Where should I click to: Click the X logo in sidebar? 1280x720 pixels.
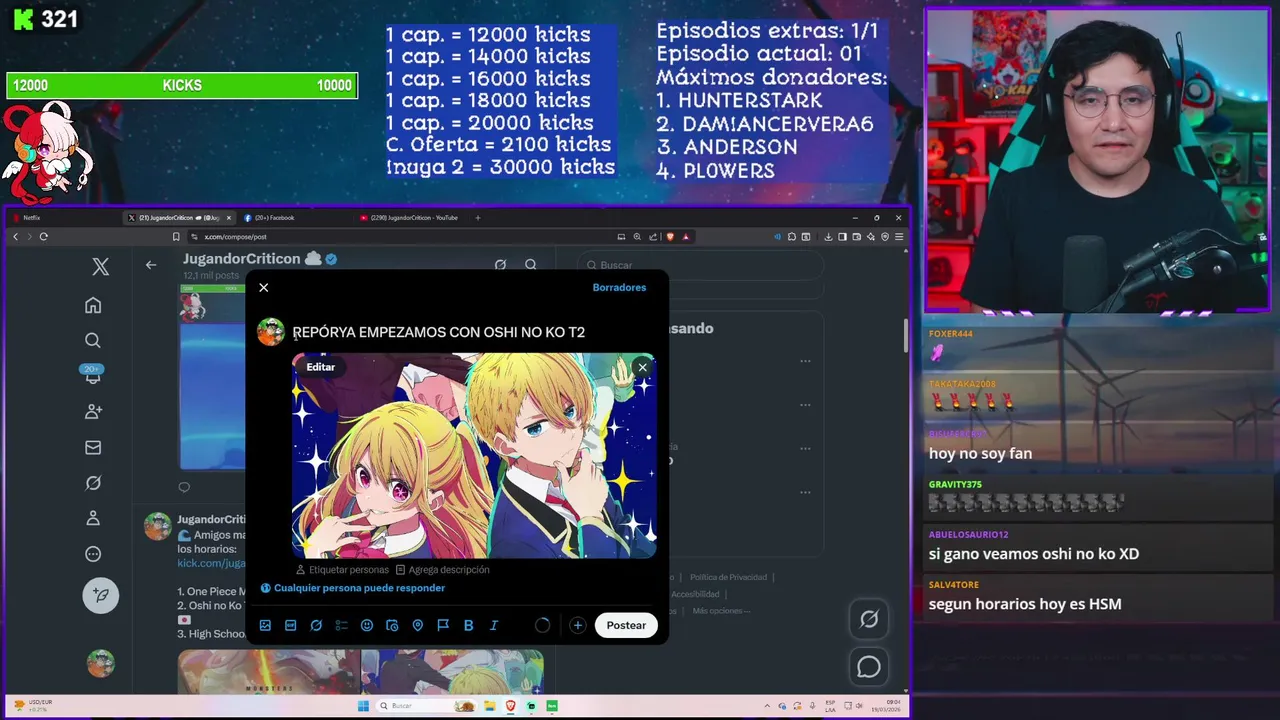pyautogui.click(x=101, y=267)
